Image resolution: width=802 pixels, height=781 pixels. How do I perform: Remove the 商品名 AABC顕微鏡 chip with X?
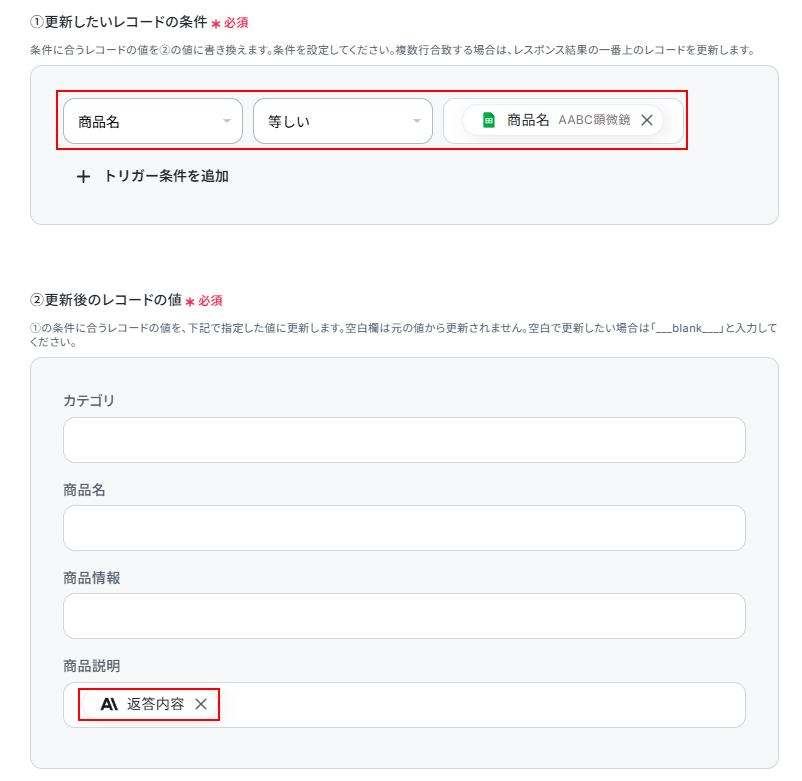pyautogui.click(x=647, y=120)
